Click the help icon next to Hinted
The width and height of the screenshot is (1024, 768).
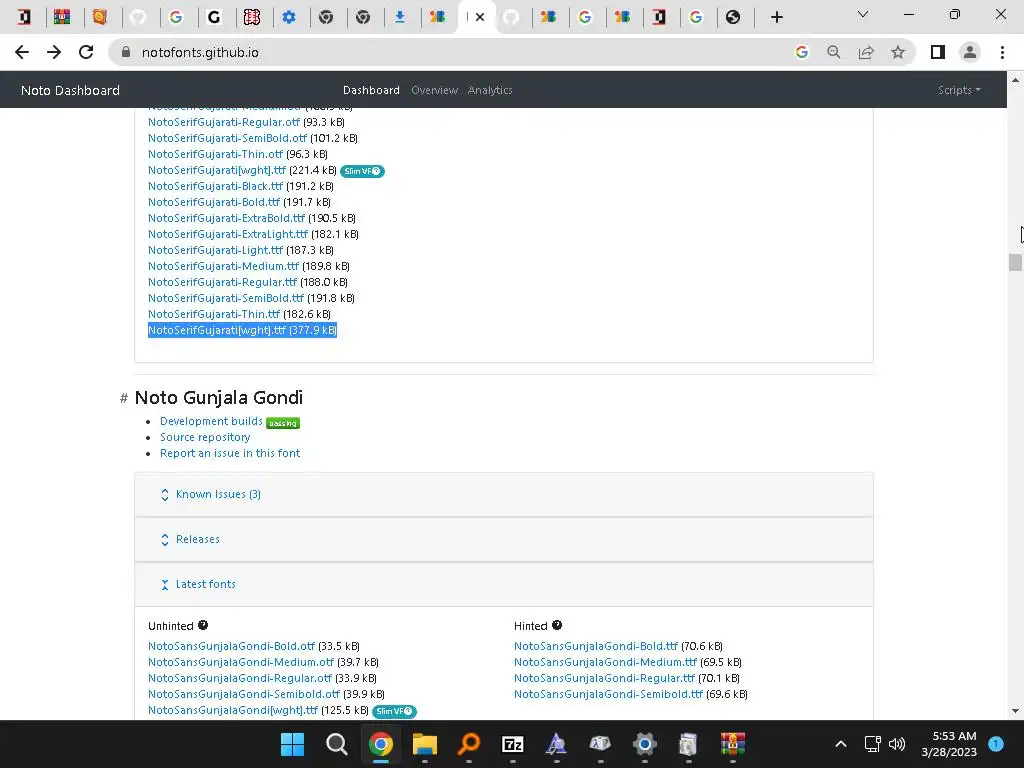pyautogui.click(x=556, y=625)
